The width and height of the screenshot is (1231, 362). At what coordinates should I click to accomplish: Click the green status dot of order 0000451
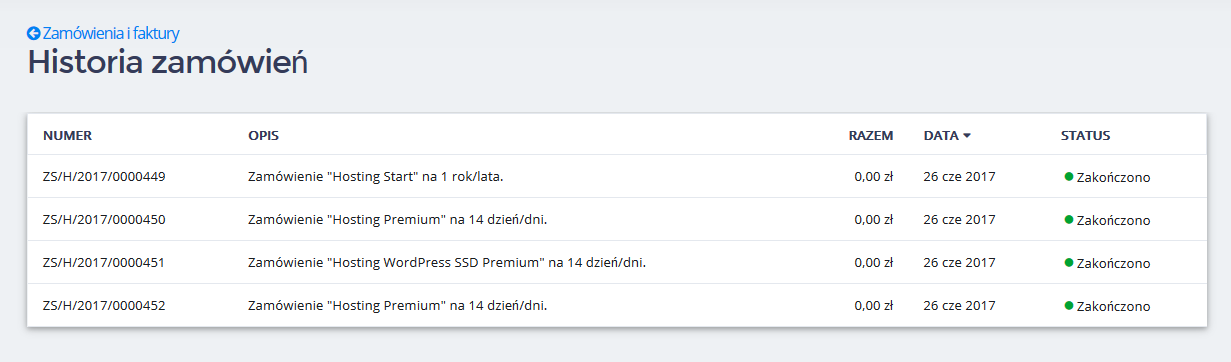(1069, 262)
